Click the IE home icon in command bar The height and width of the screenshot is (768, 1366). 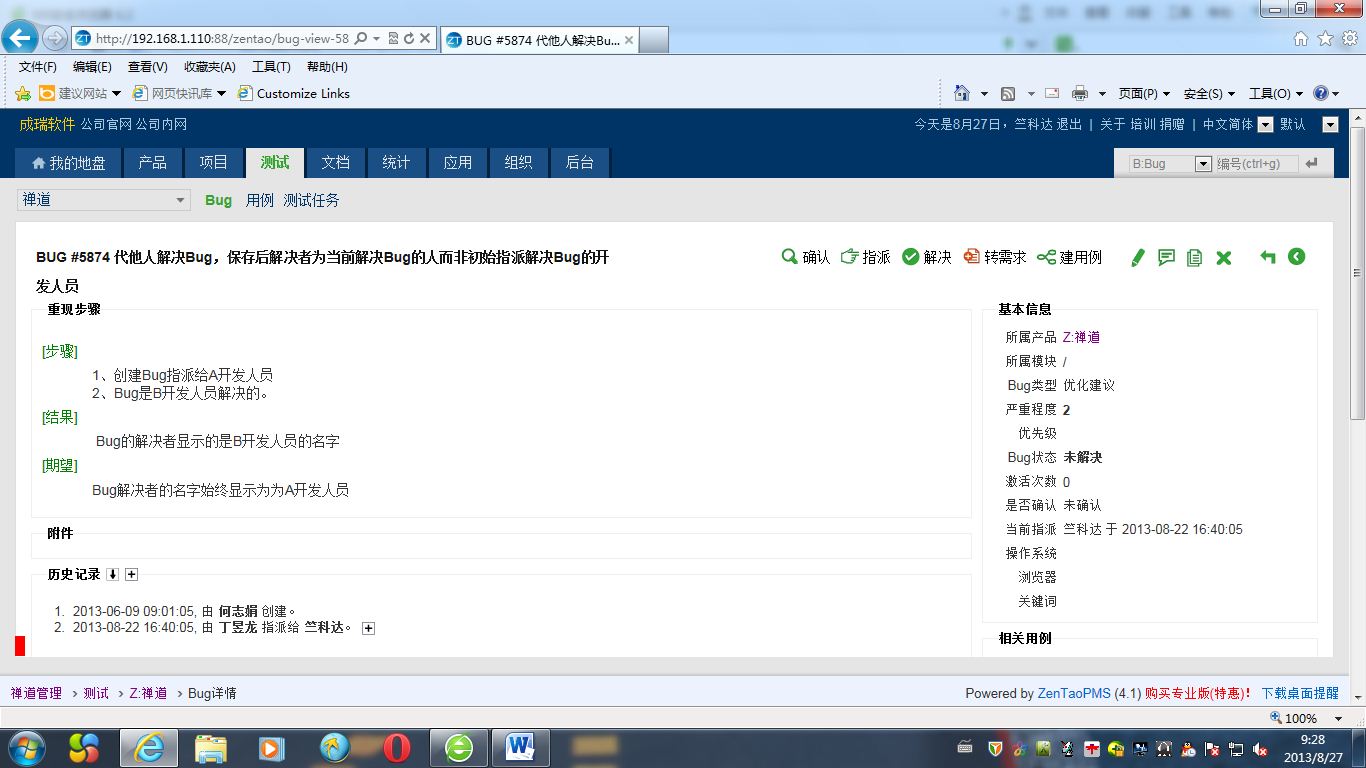(x=962, y=93)
